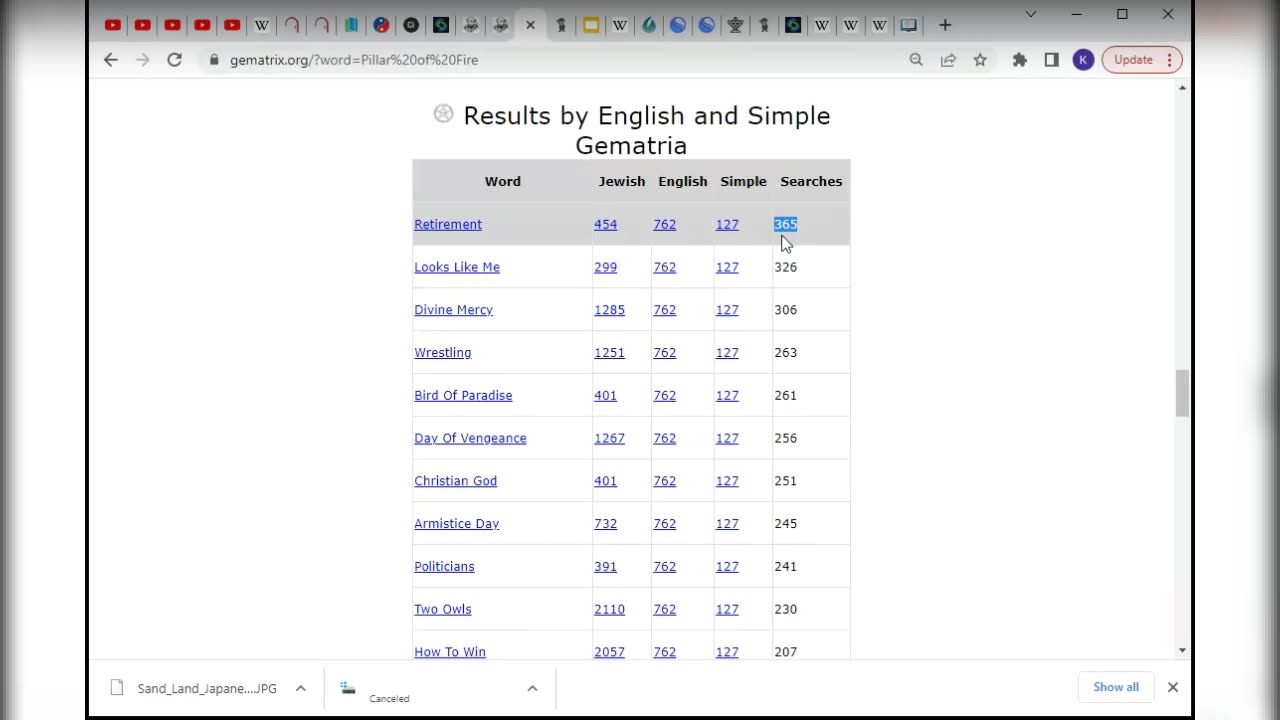1280x720 pixels.
Task: Open the Extensions puzzle-piece icon
Action: point(1019,60)
